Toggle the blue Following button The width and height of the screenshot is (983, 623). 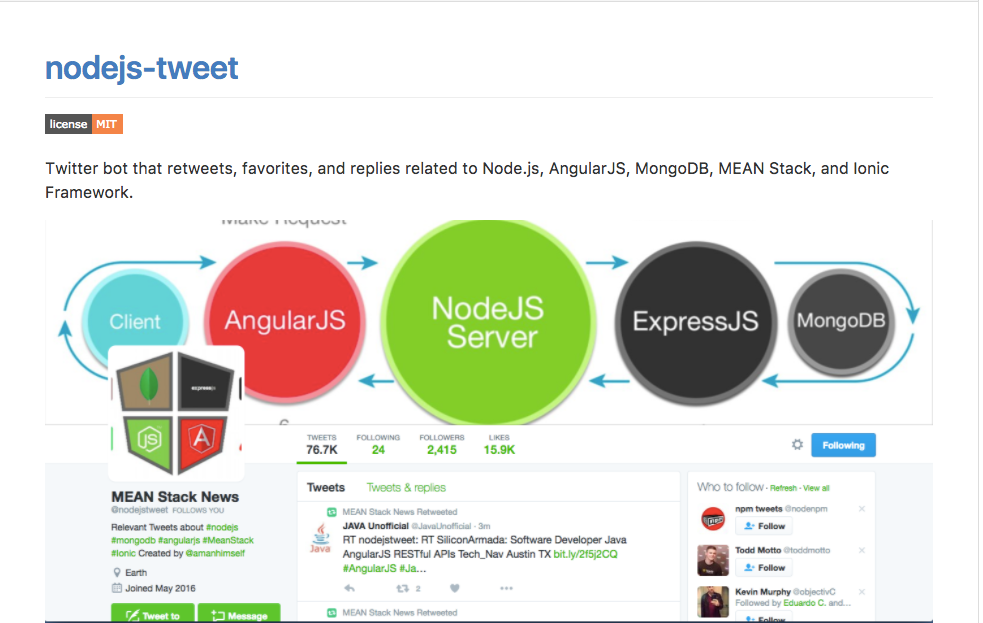coord(843,445)
